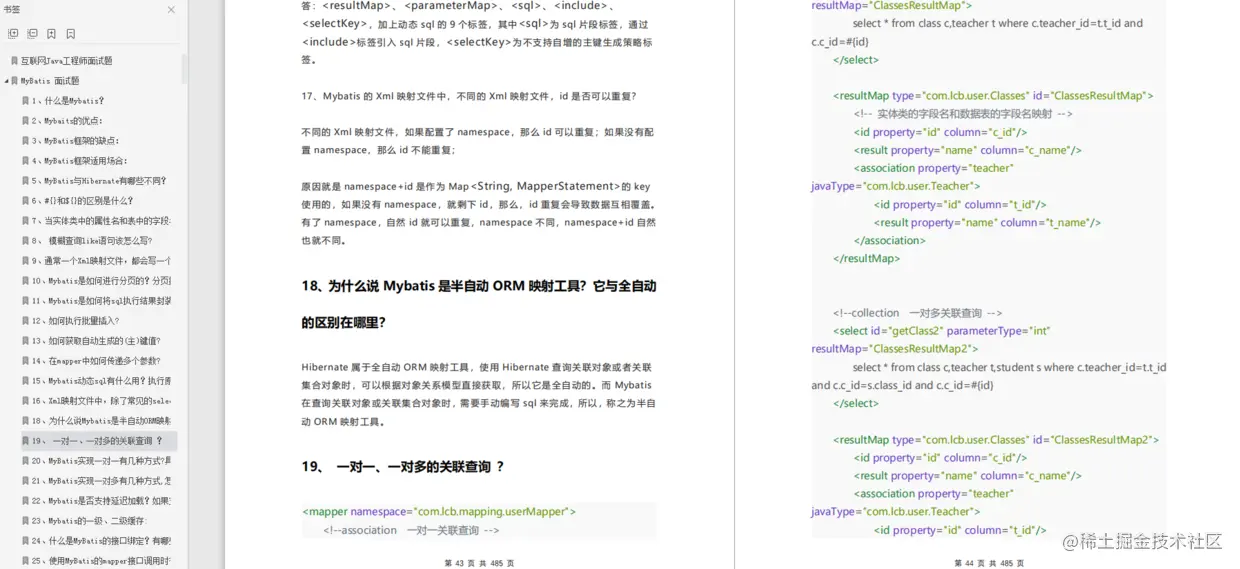Click heading 18、为什么说 Mybatis 是半自动 ORM
This screenshot has width=1240, height=569.
tap(479, 304)
